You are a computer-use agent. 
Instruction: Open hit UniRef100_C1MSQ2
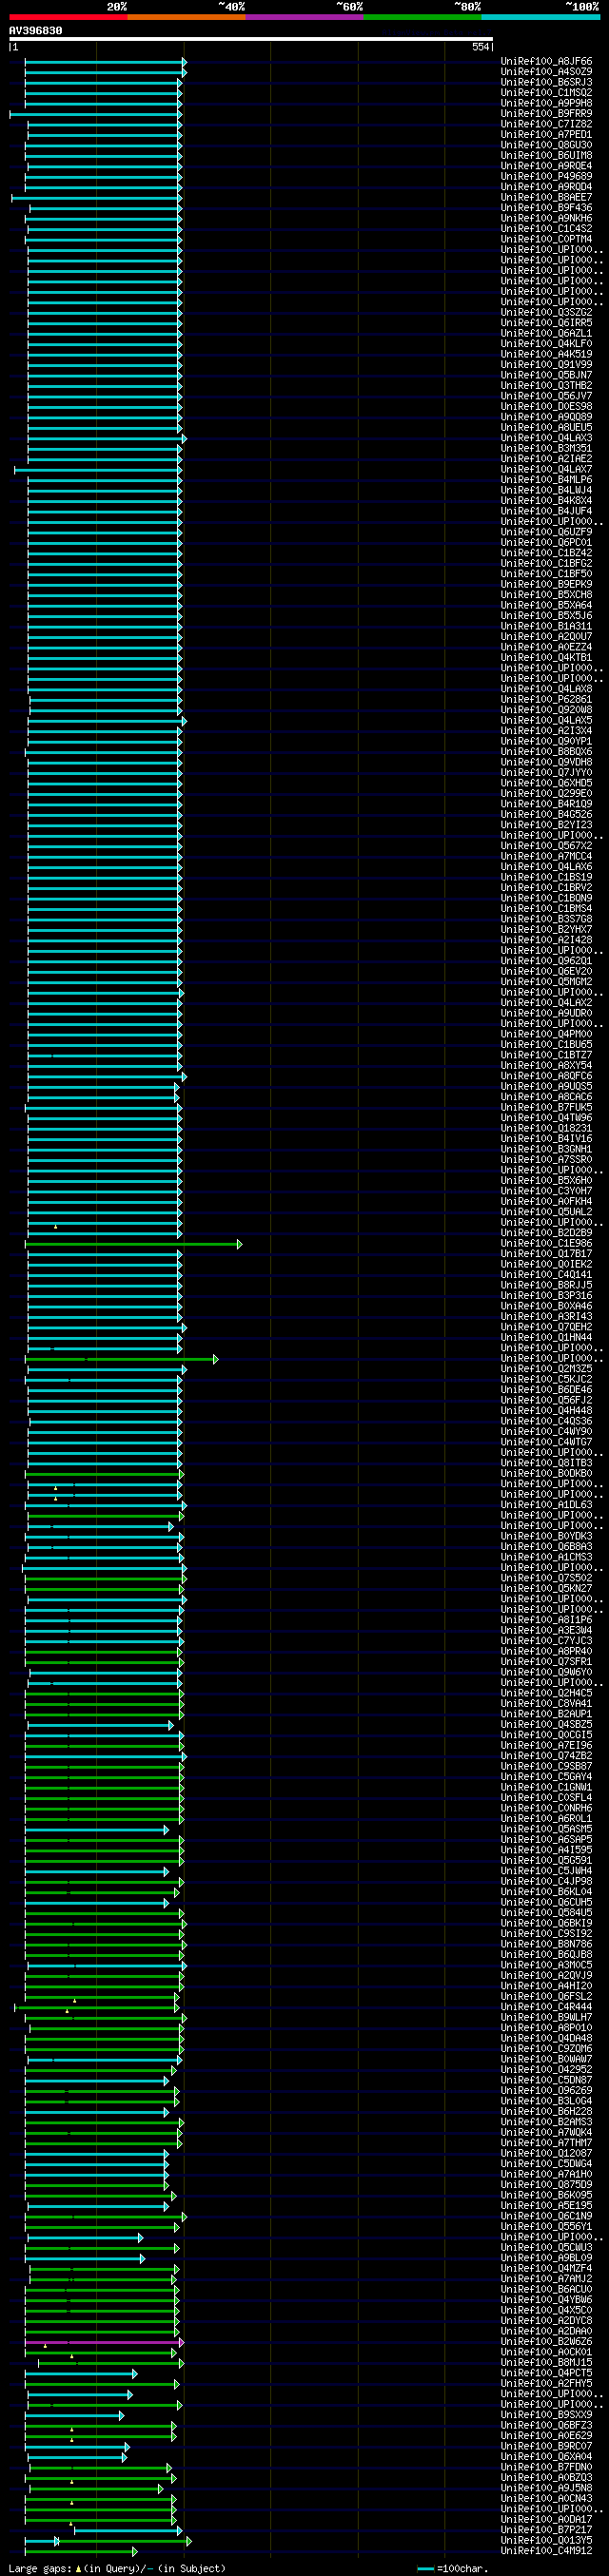point(546,93)
